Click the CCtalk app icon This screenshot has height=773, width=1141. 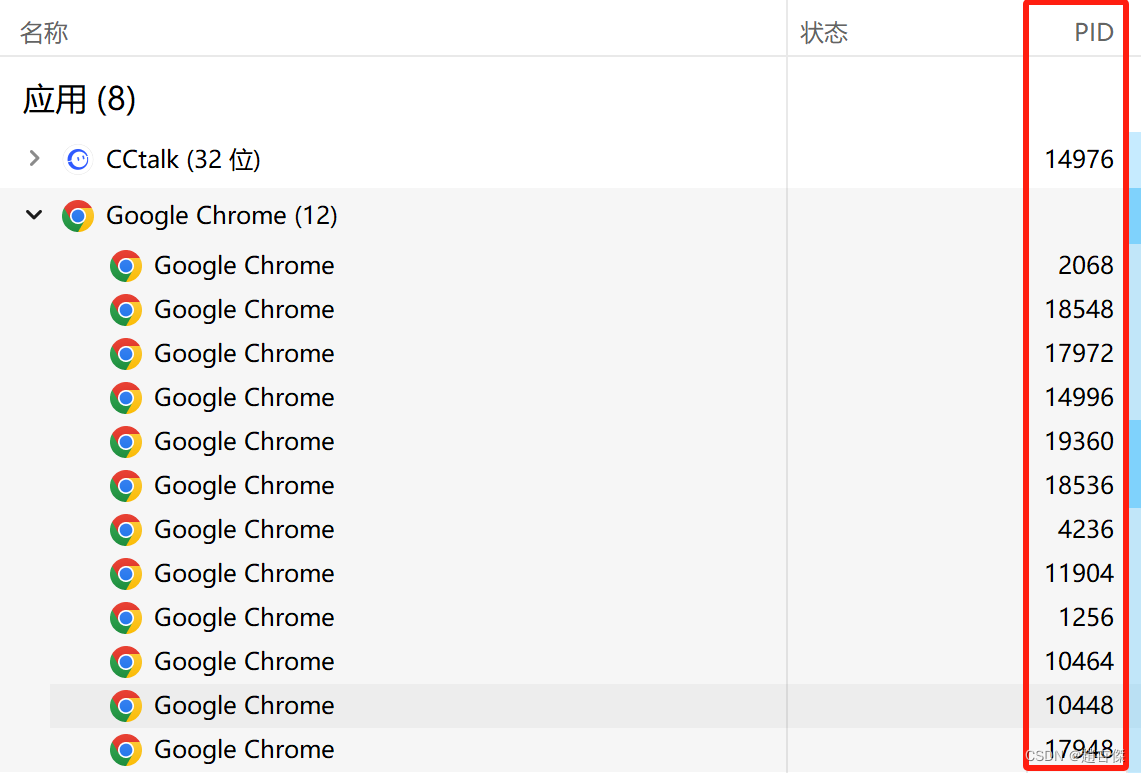pyautogui.click(x=77, y=159)
